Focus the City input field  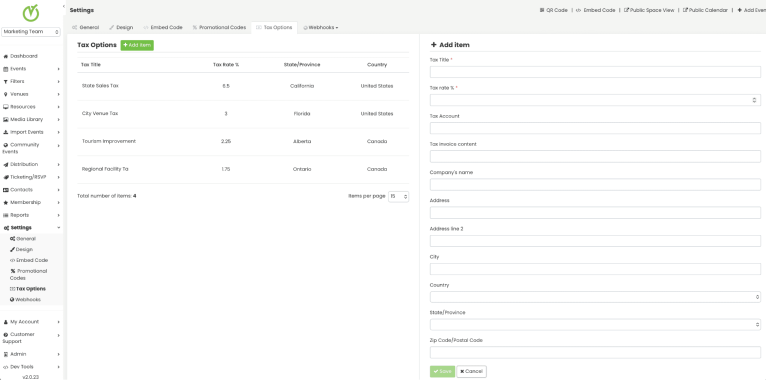point(595,269)
